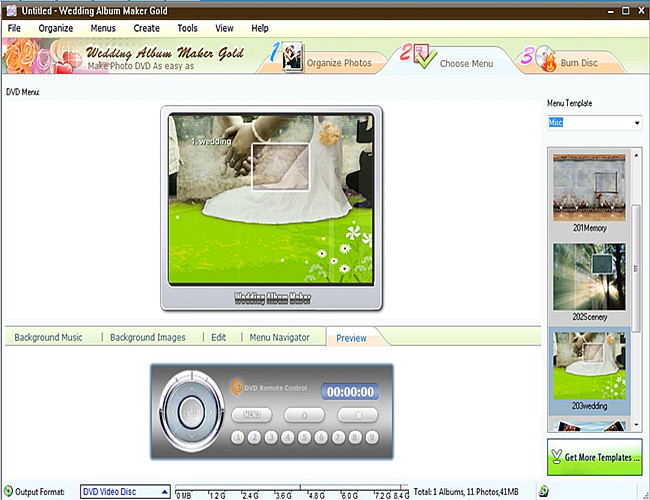Click number 5 button on remote

305,437
